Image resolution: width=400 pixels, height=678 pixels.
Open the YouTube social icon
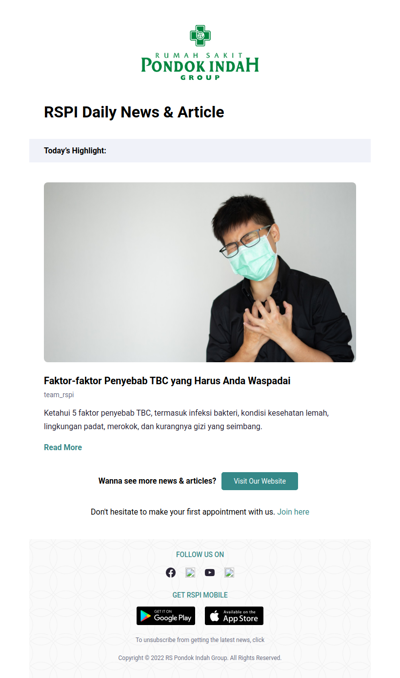pos(210,572)
